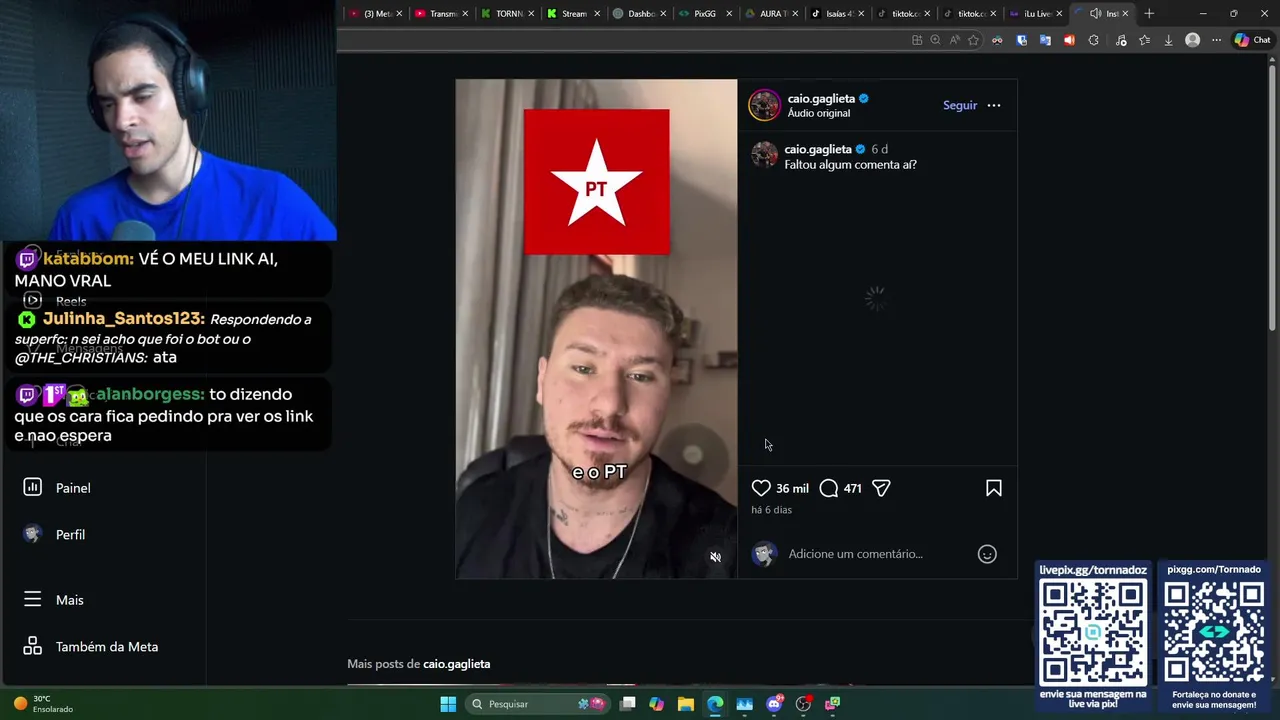Open the emoji picker in comment box
Viewport: 1280px width, 720px height.
(987, 554)
